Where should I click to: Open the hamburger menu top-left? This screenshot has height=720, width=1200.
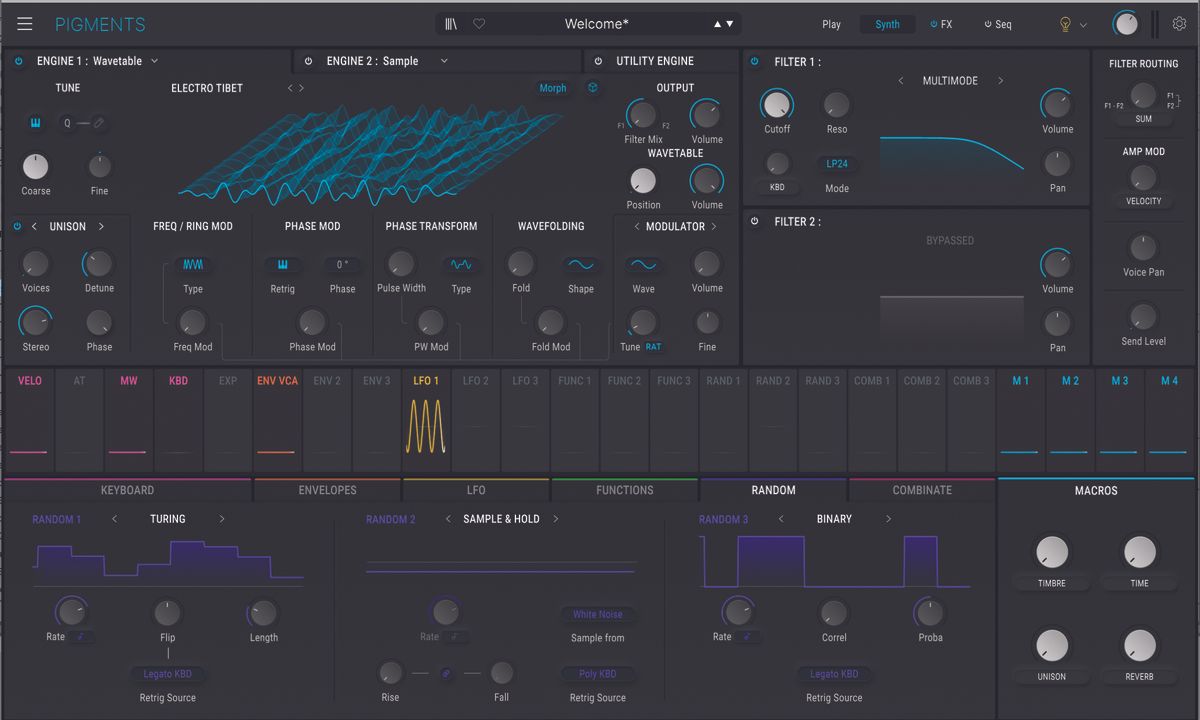(25, 23)
